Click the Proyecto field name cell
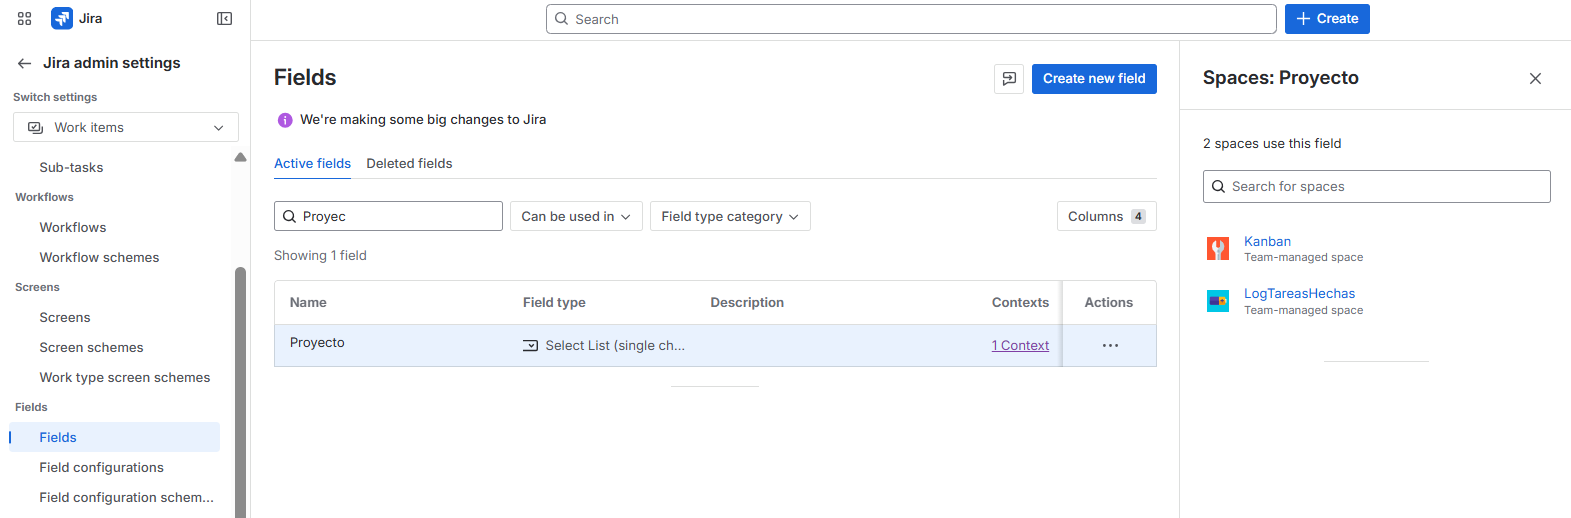The image size is (1571, 518). (317, 342)
